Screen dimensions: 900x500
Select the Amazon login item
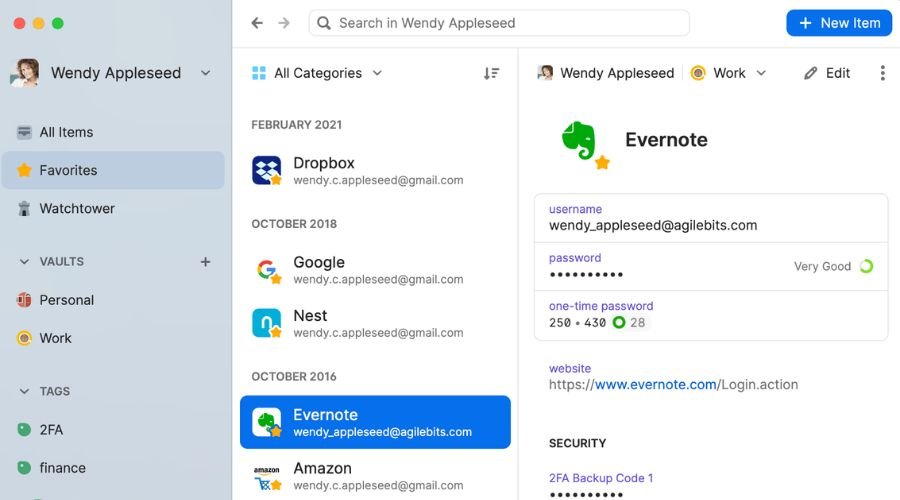point(375,476)
